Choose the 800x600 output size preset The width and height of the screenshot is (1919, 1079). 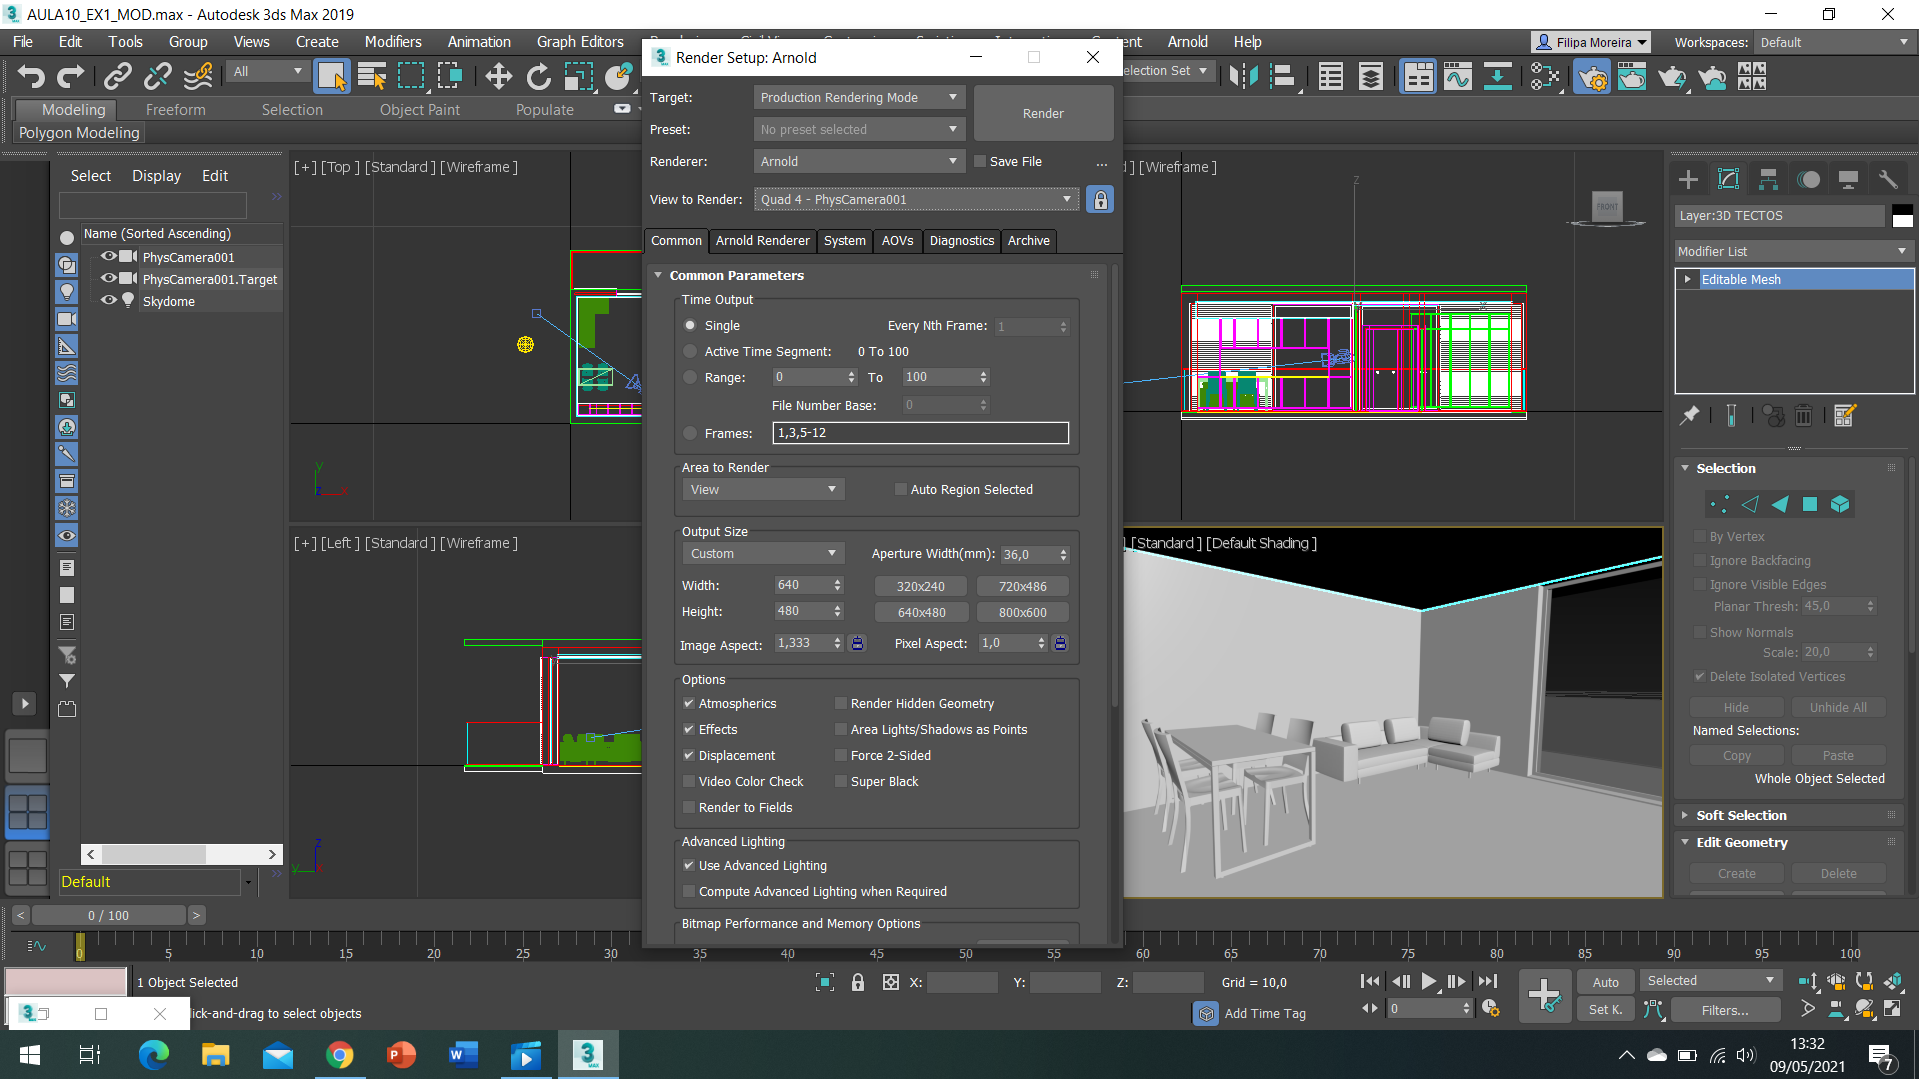click(x=1022, y=613)
